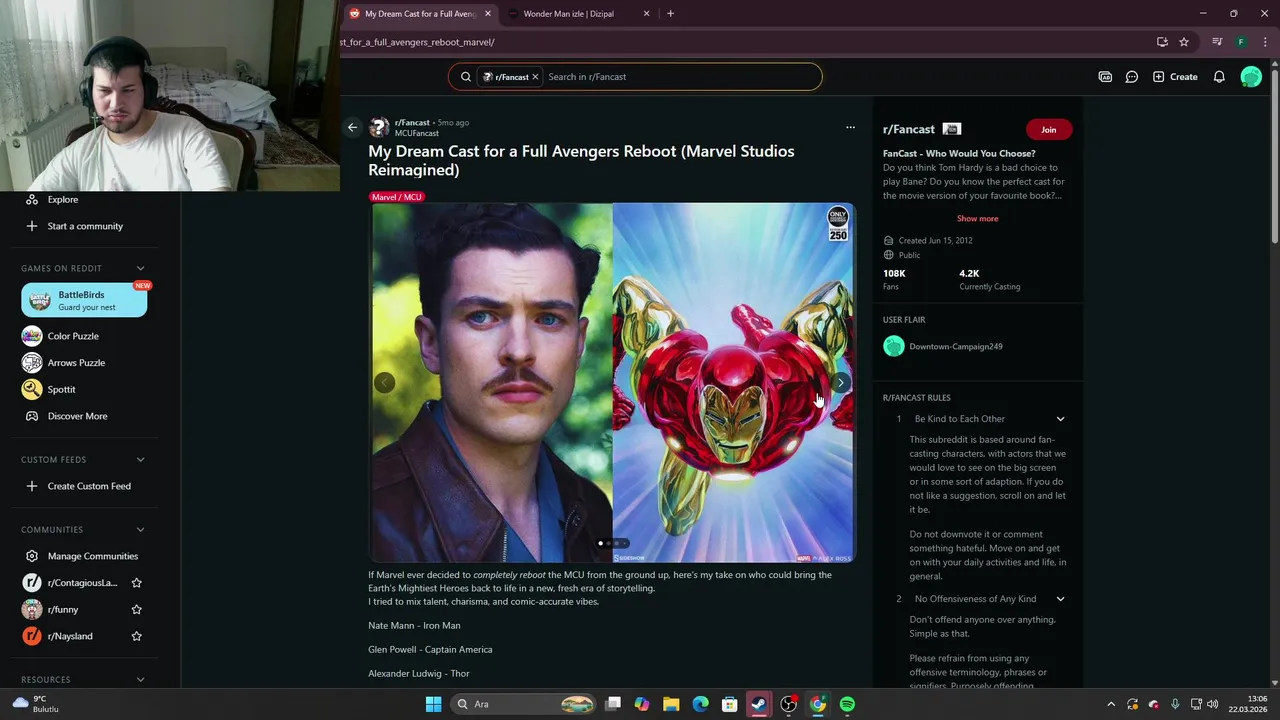Viewport: 1280px width, 720px height.
Task: Open the Windows Start menu
Action: tap(433, 704)
